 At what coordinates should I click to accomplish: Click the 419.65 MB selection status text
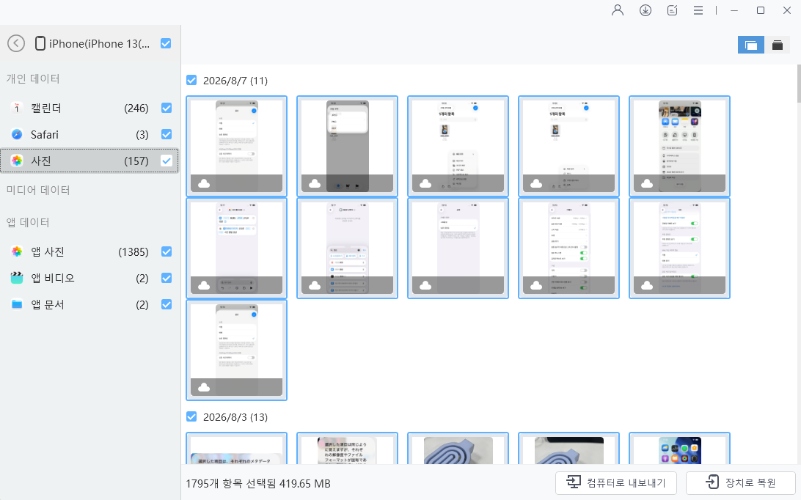point(258,483)
